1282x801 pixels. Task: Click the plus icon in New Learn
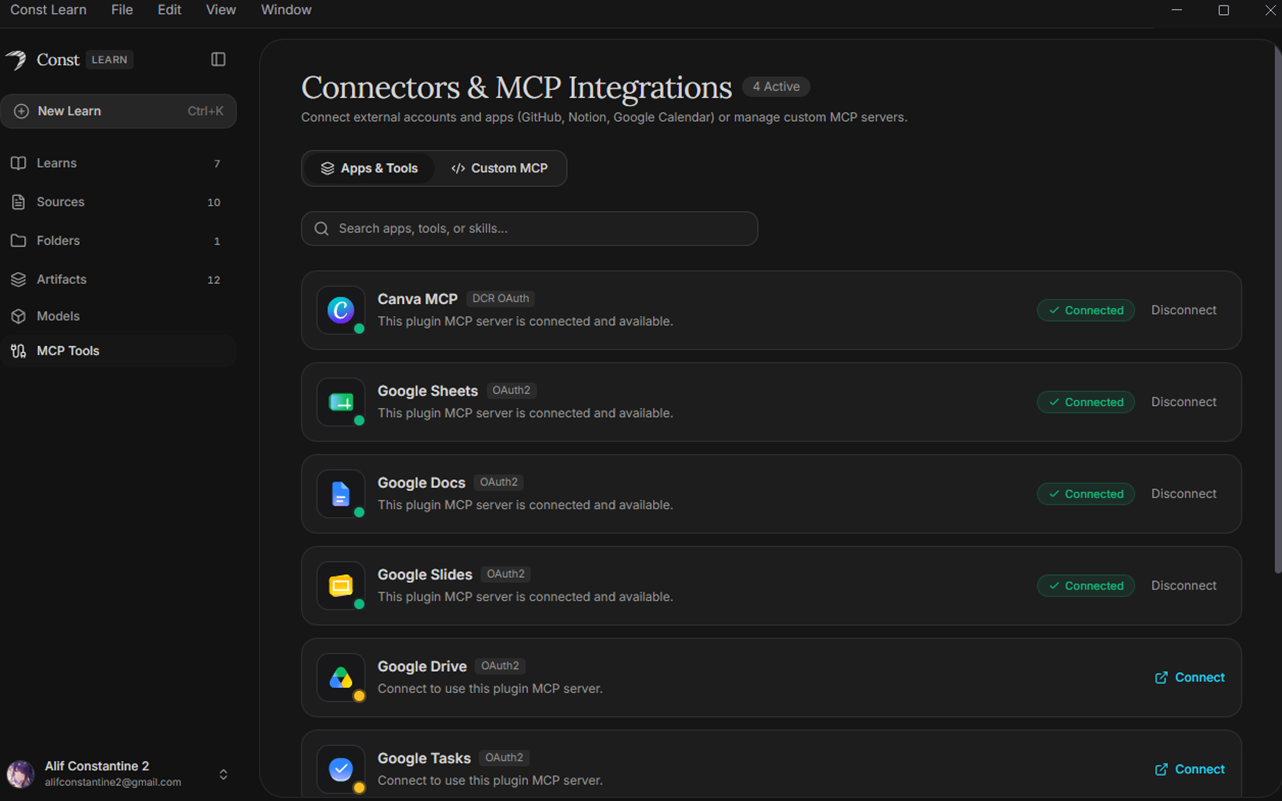pos(21,111)
